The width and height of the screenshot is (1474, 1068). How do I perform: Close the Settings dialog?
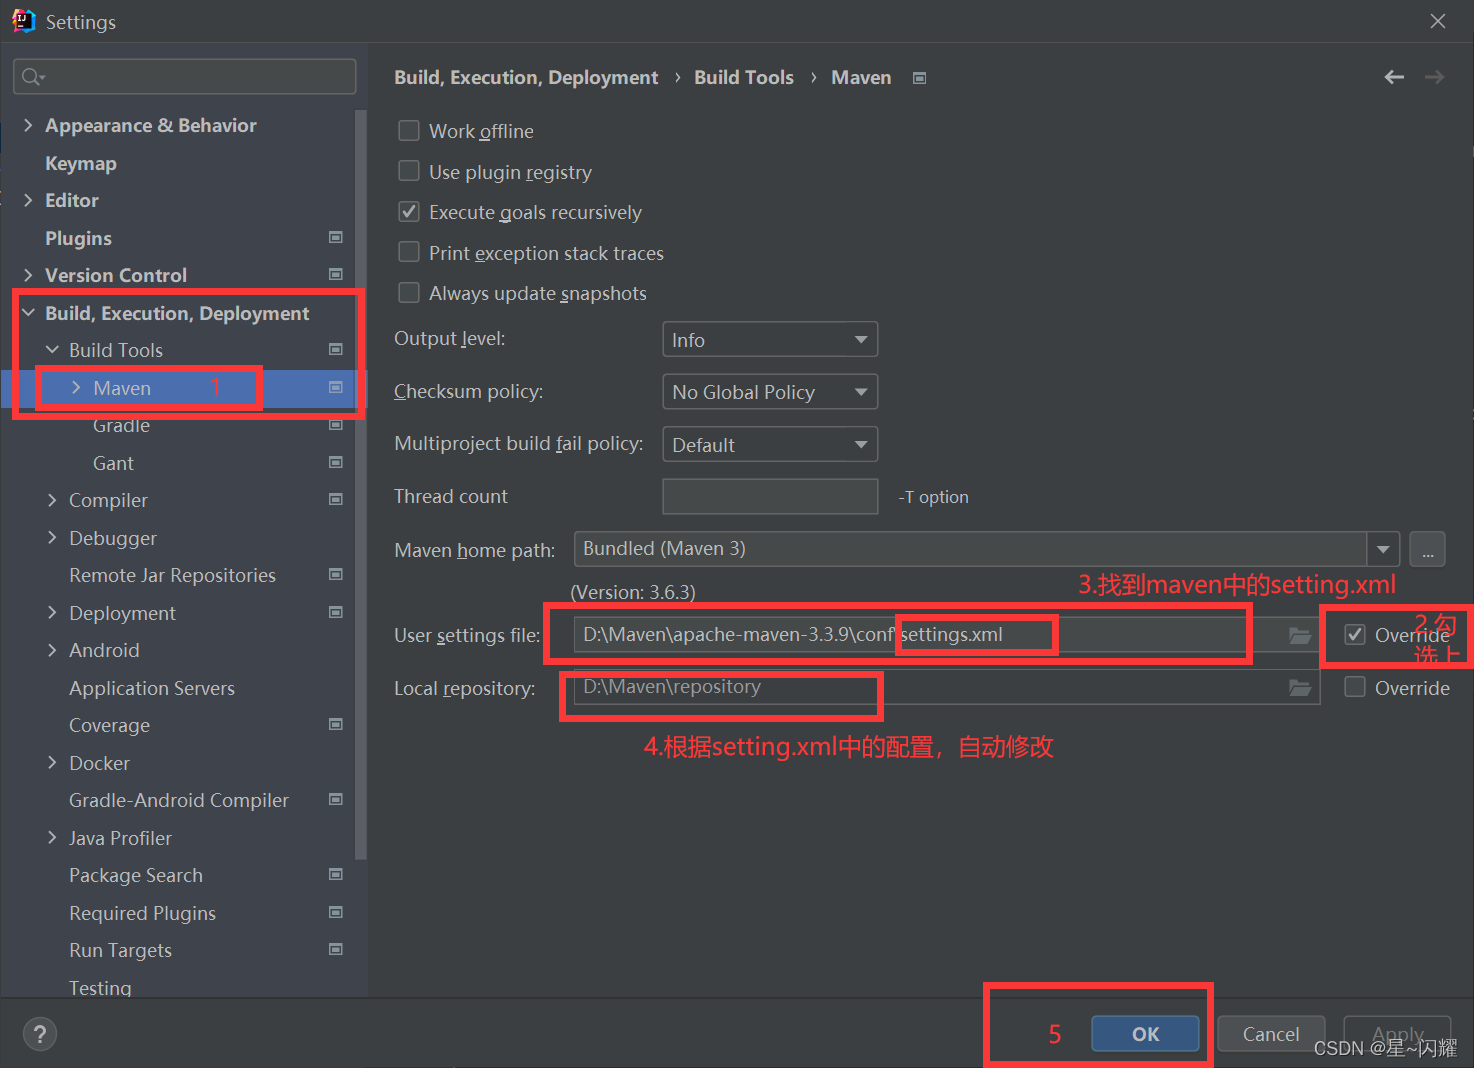(1438, 21)
